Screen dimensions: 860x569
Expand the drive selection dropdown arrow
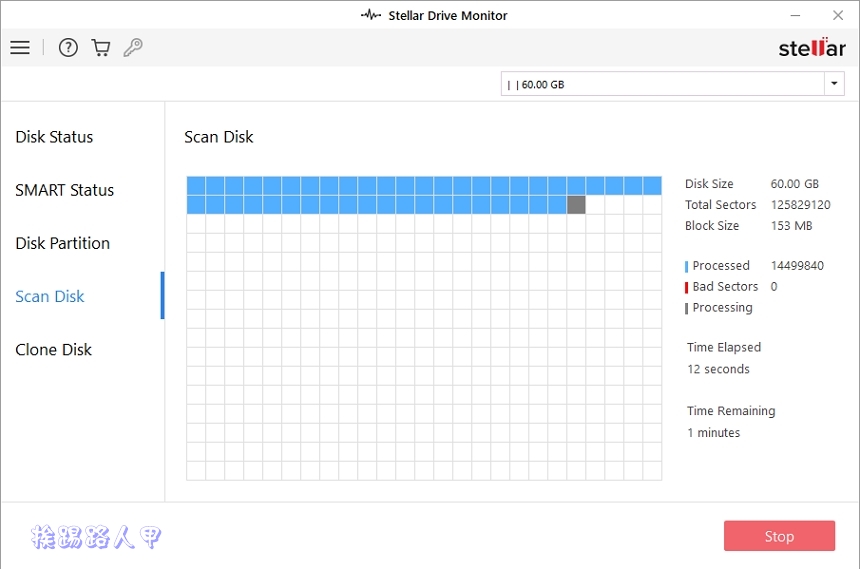[834, 84]
